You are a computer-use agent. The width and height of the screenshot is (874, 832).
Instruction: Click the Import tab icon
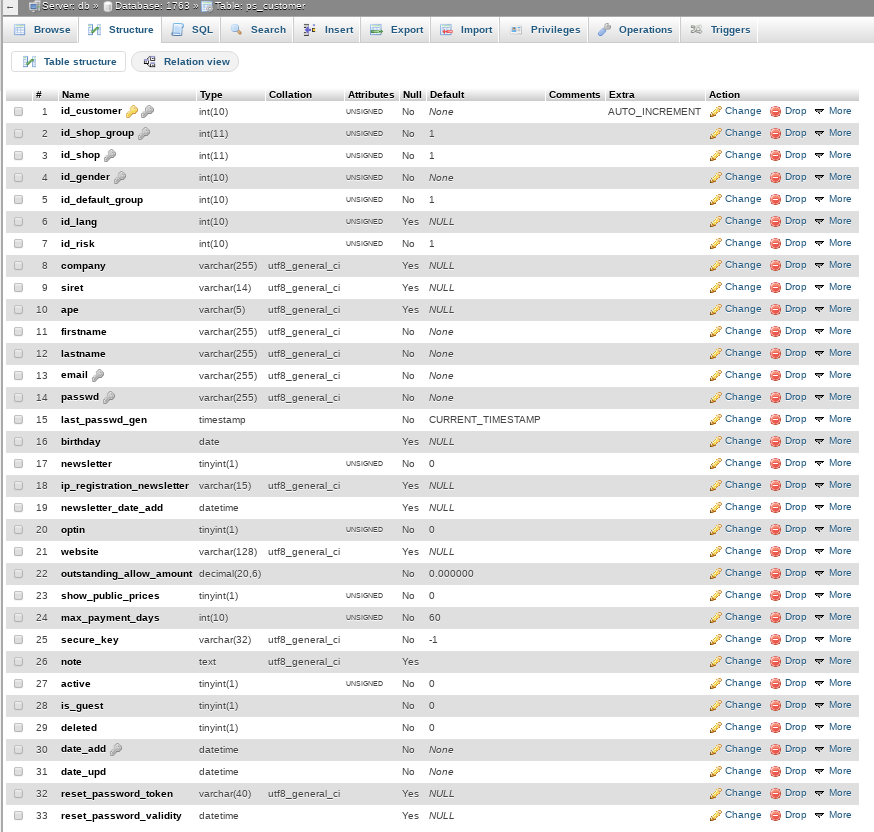pos(446,30)
